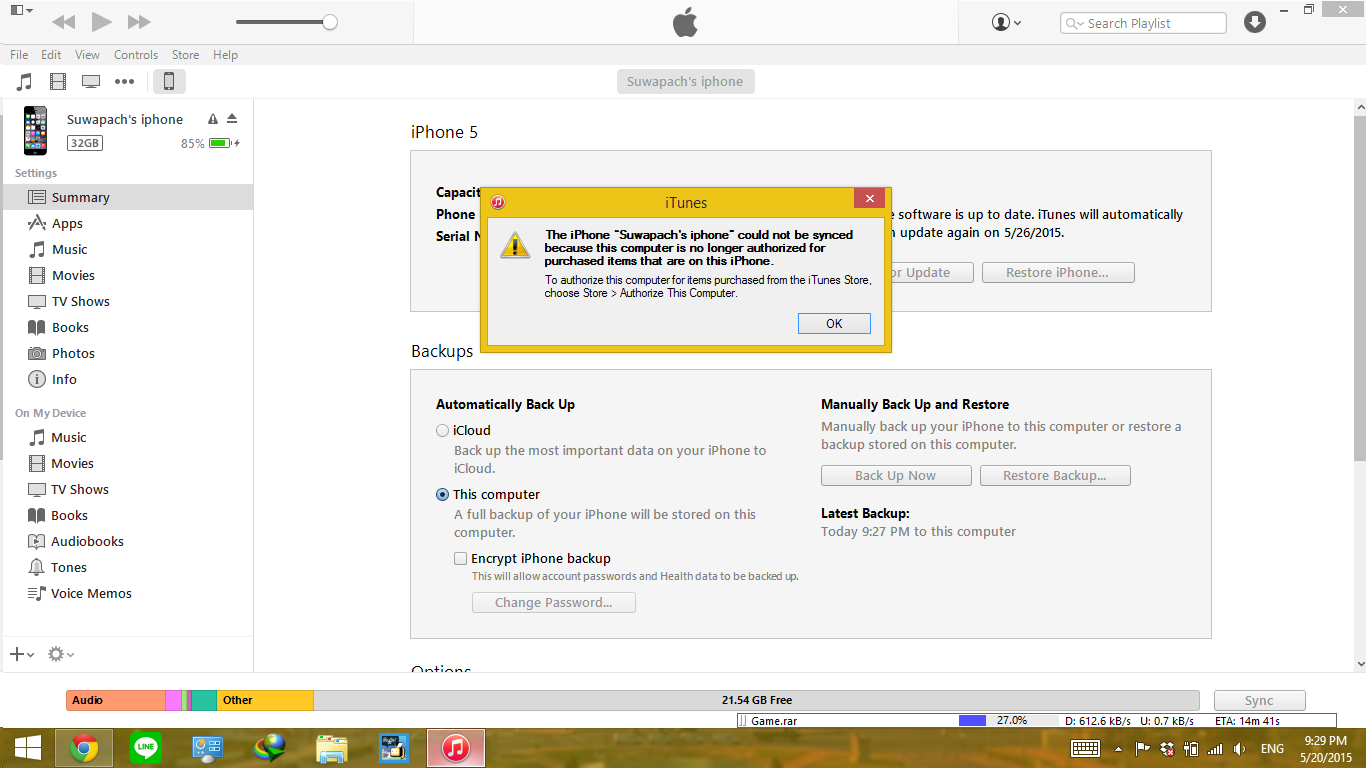Click the Restore Backup... button

pyautogui.click(x=1055, y=475)
